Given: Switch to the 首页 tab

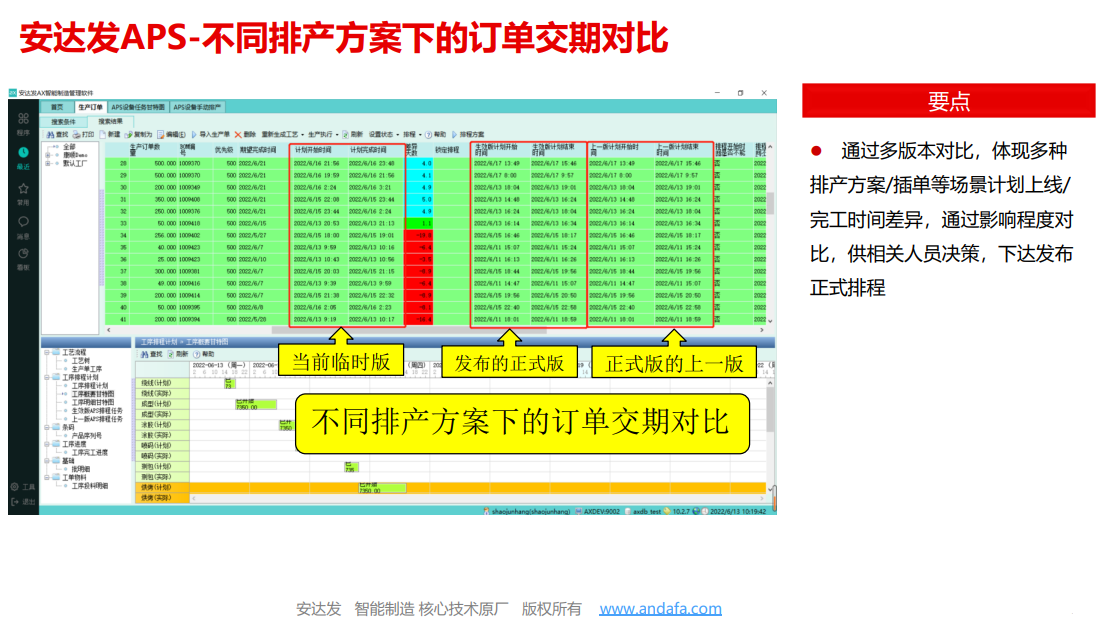Looking at the screenshot, I should [57, 107].
